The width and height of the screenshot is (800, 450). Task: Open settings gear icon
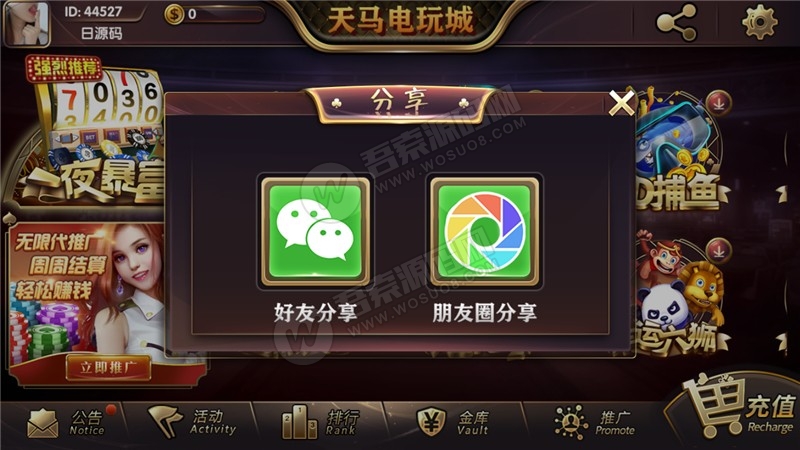[759, 22]
